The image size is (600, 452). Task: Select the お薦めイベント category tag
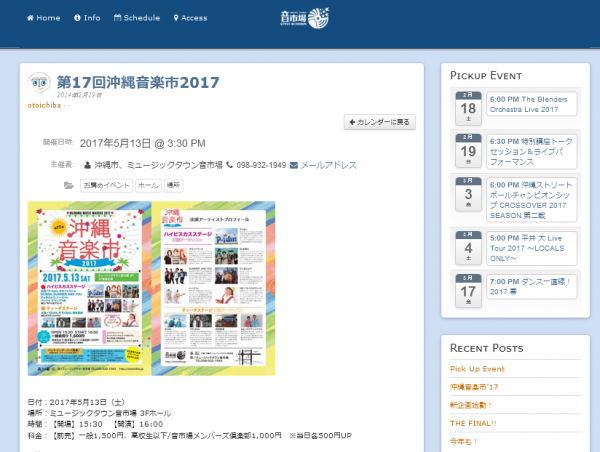[106, 185]
